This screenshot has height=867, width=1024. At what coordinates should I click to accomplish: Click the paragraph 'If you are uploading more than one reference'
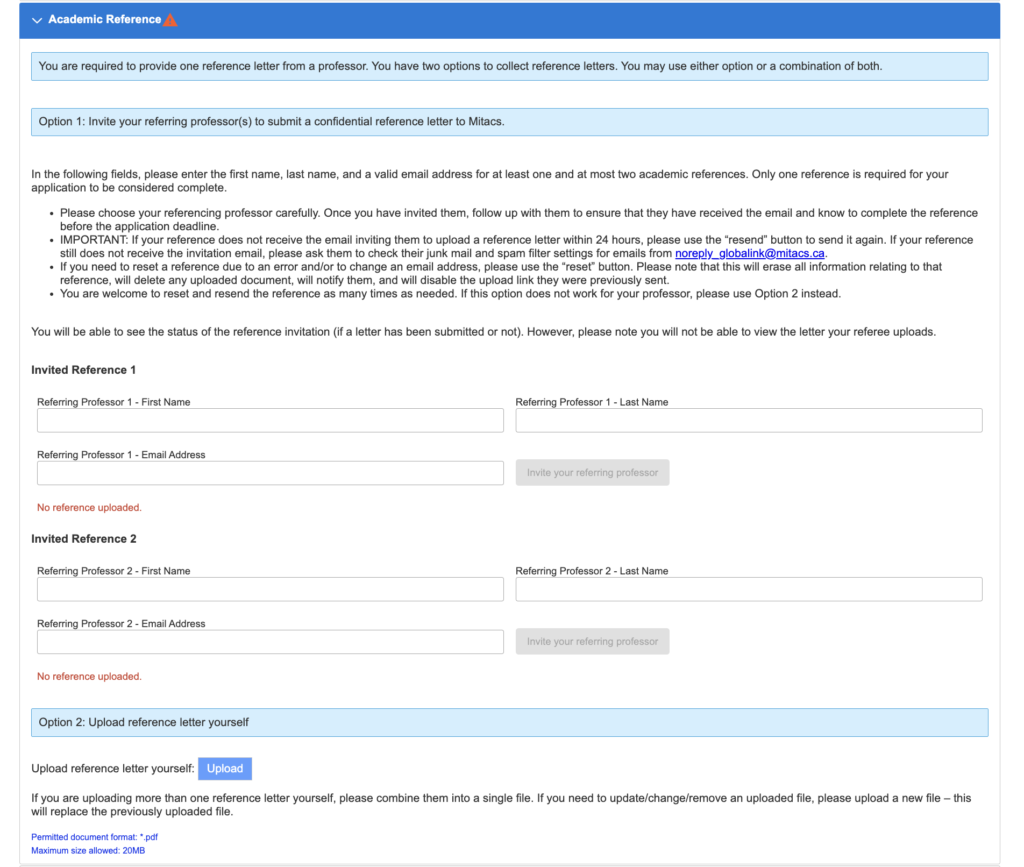502,805
